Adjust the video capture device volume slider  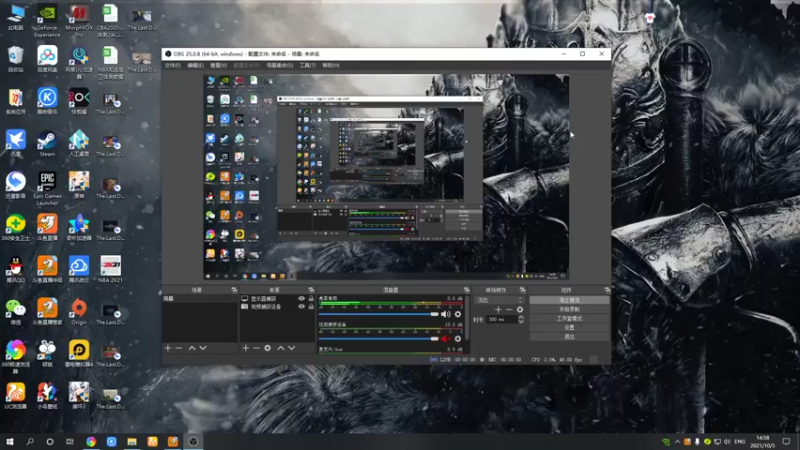coord(378,339)
